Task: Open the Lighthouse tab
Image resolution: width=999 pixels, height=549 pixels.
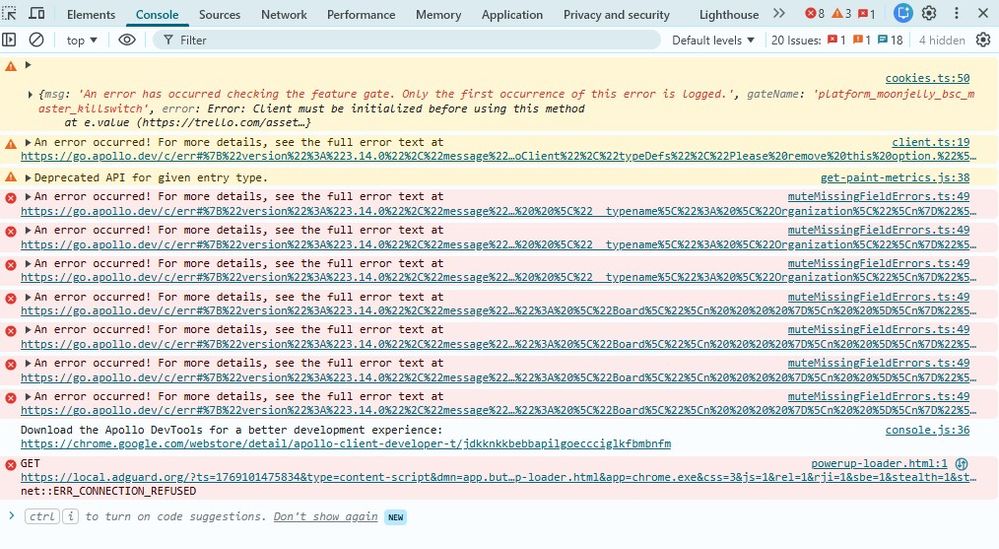Action: point(728,14)
